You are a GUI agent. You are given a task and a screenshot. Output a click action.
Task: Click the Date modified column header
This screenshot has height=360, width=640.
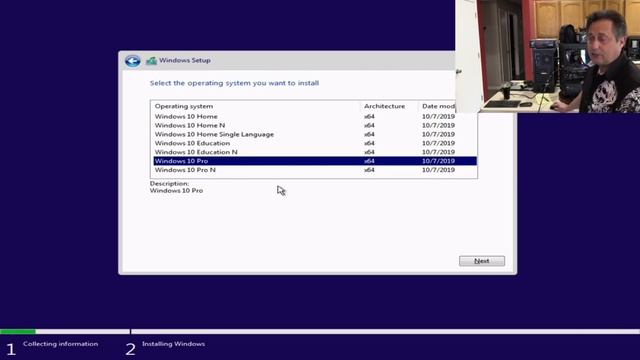437,106
